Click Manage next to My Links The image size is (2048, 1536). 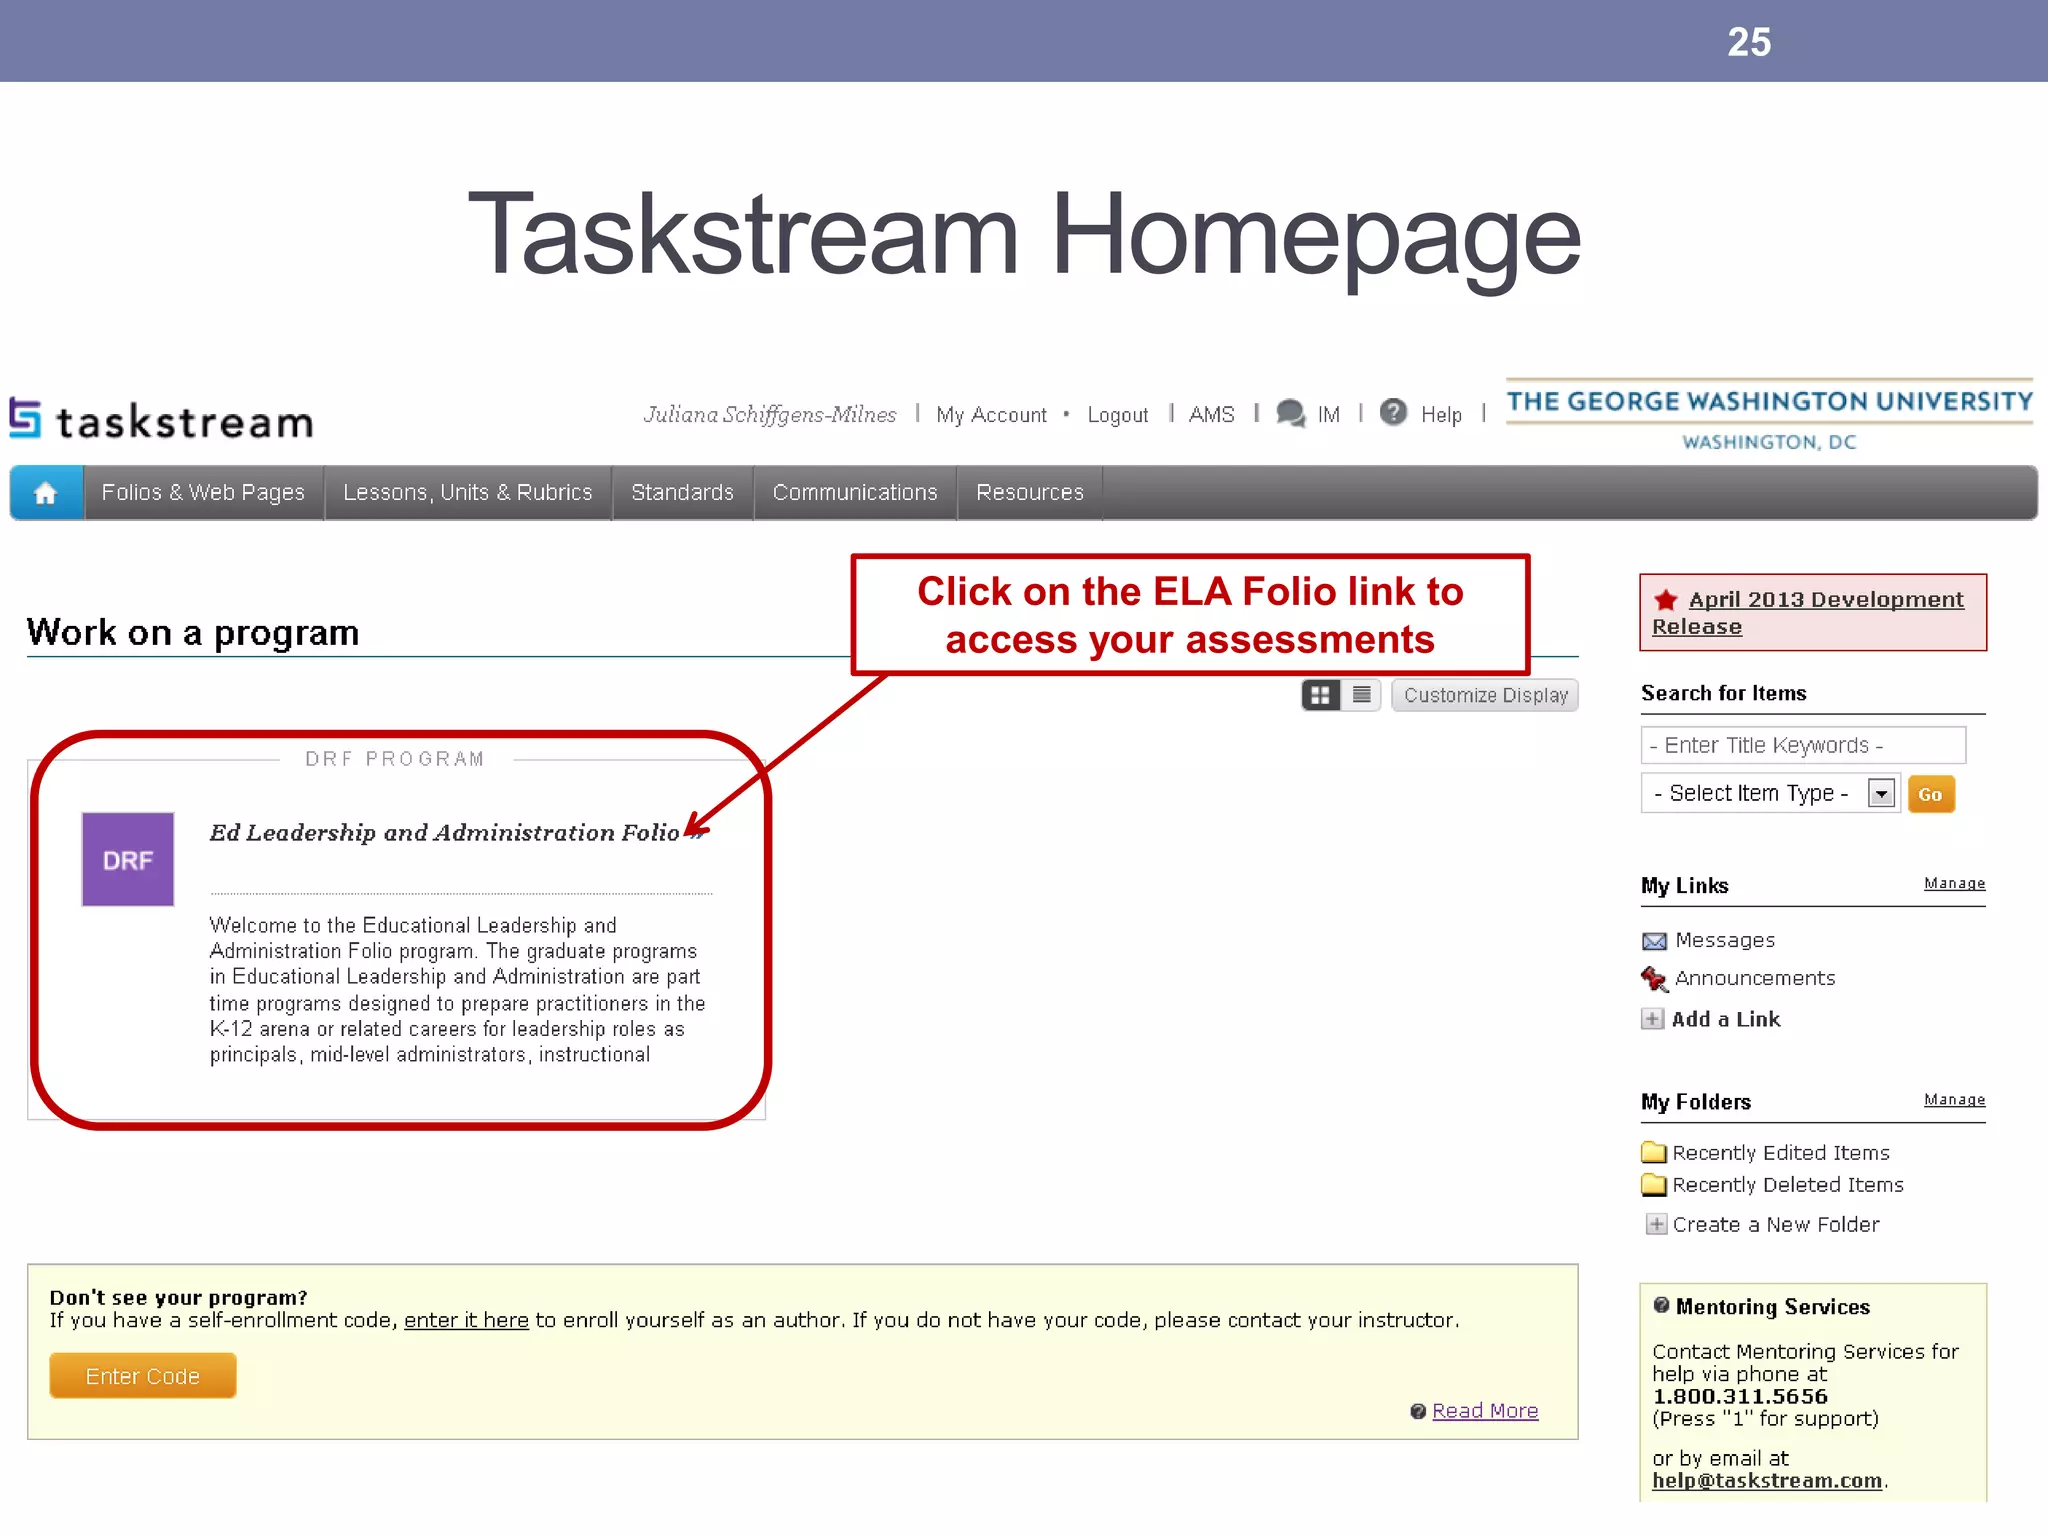[x=1955, y=883]
